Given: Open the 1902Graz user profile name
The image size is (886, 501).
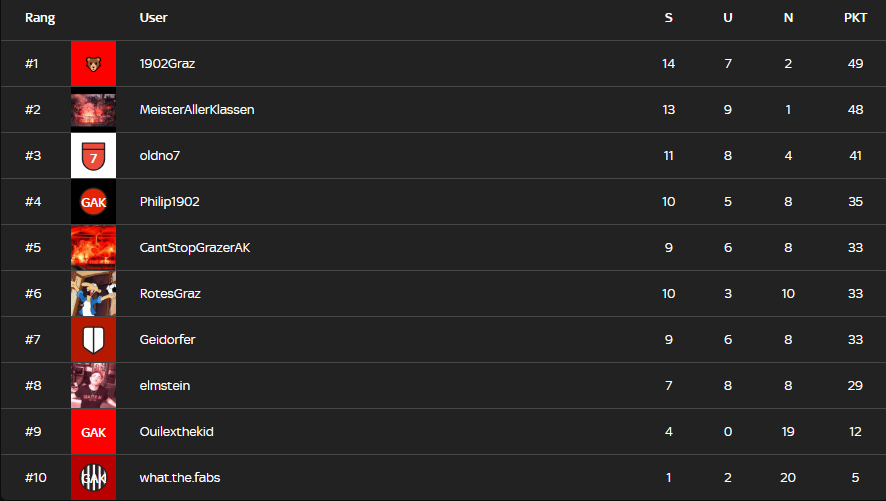Looking at the screenshot, I should click(167, 63).
